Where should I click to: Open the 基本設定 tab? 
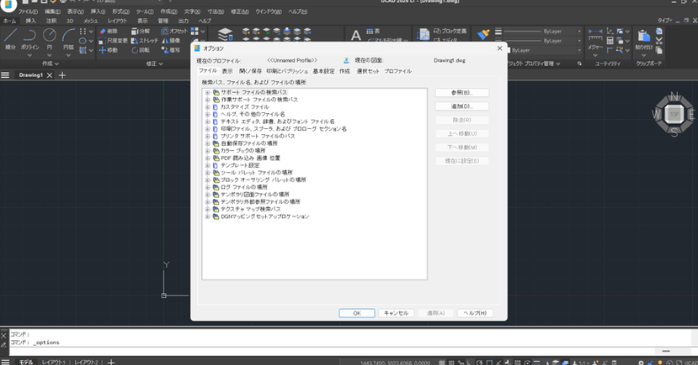(324, 71)
